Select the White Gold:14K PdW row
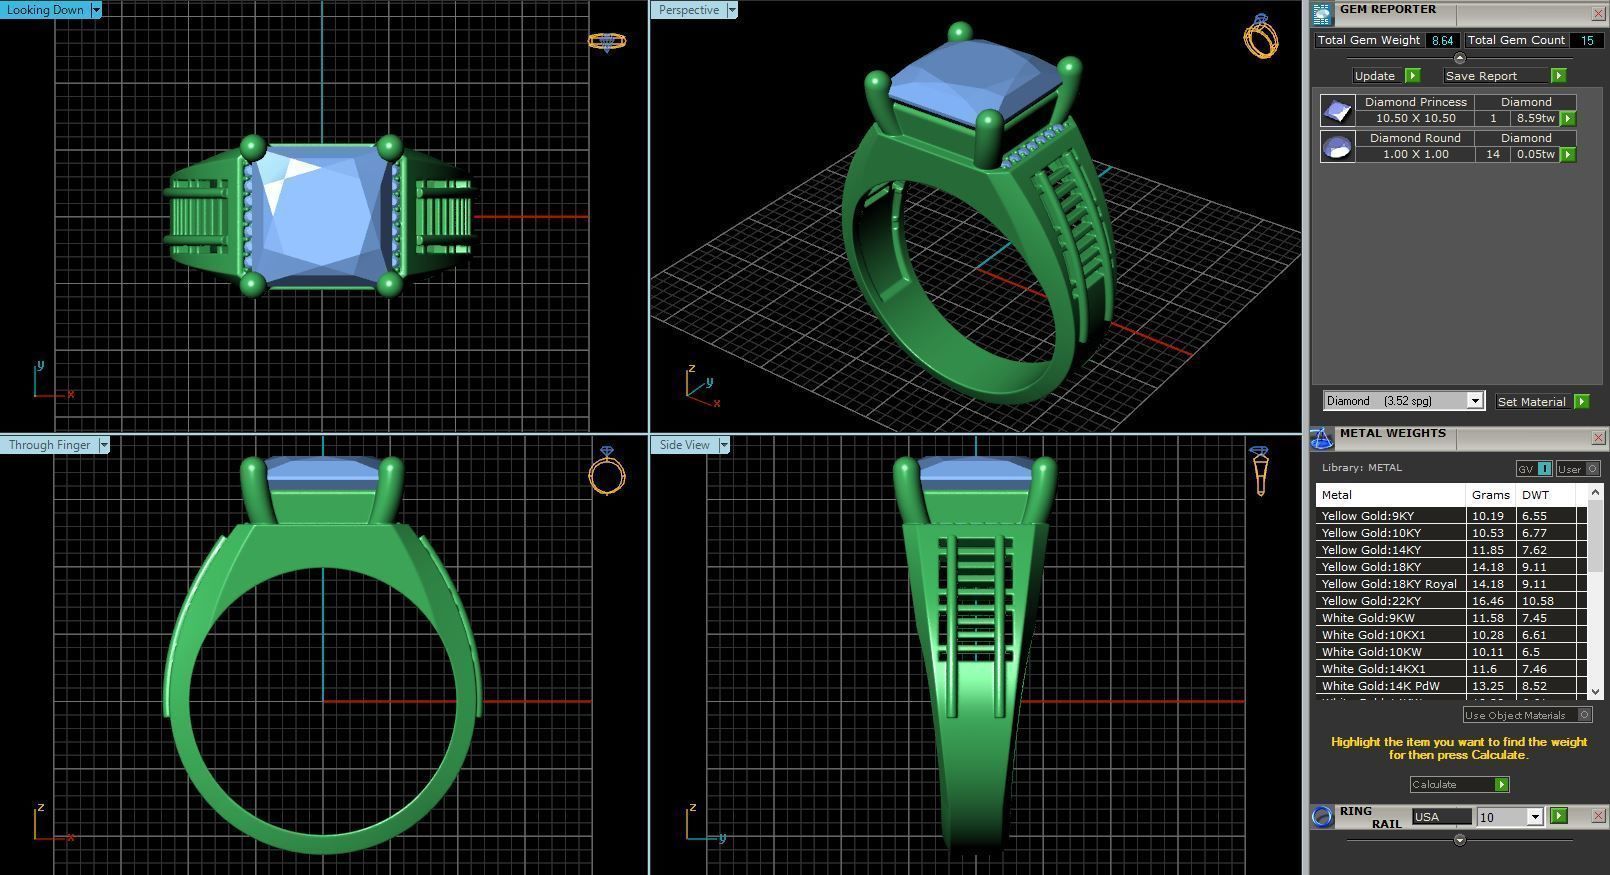Image resolution: width=1610 pixels, height=875 pixels. tap(1390, 686)
